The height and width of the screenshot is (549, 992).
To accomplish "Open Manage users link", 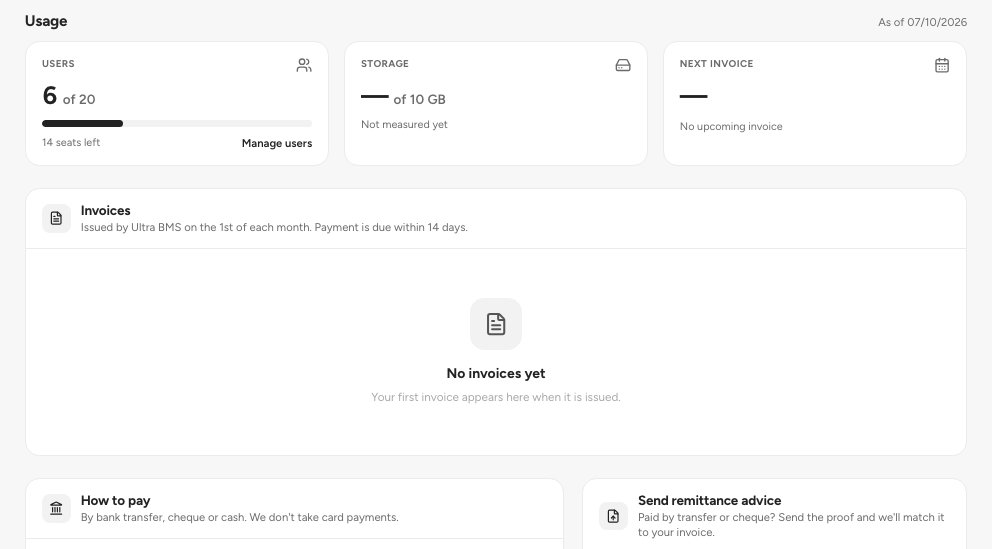I will click(x=276, y=144).
